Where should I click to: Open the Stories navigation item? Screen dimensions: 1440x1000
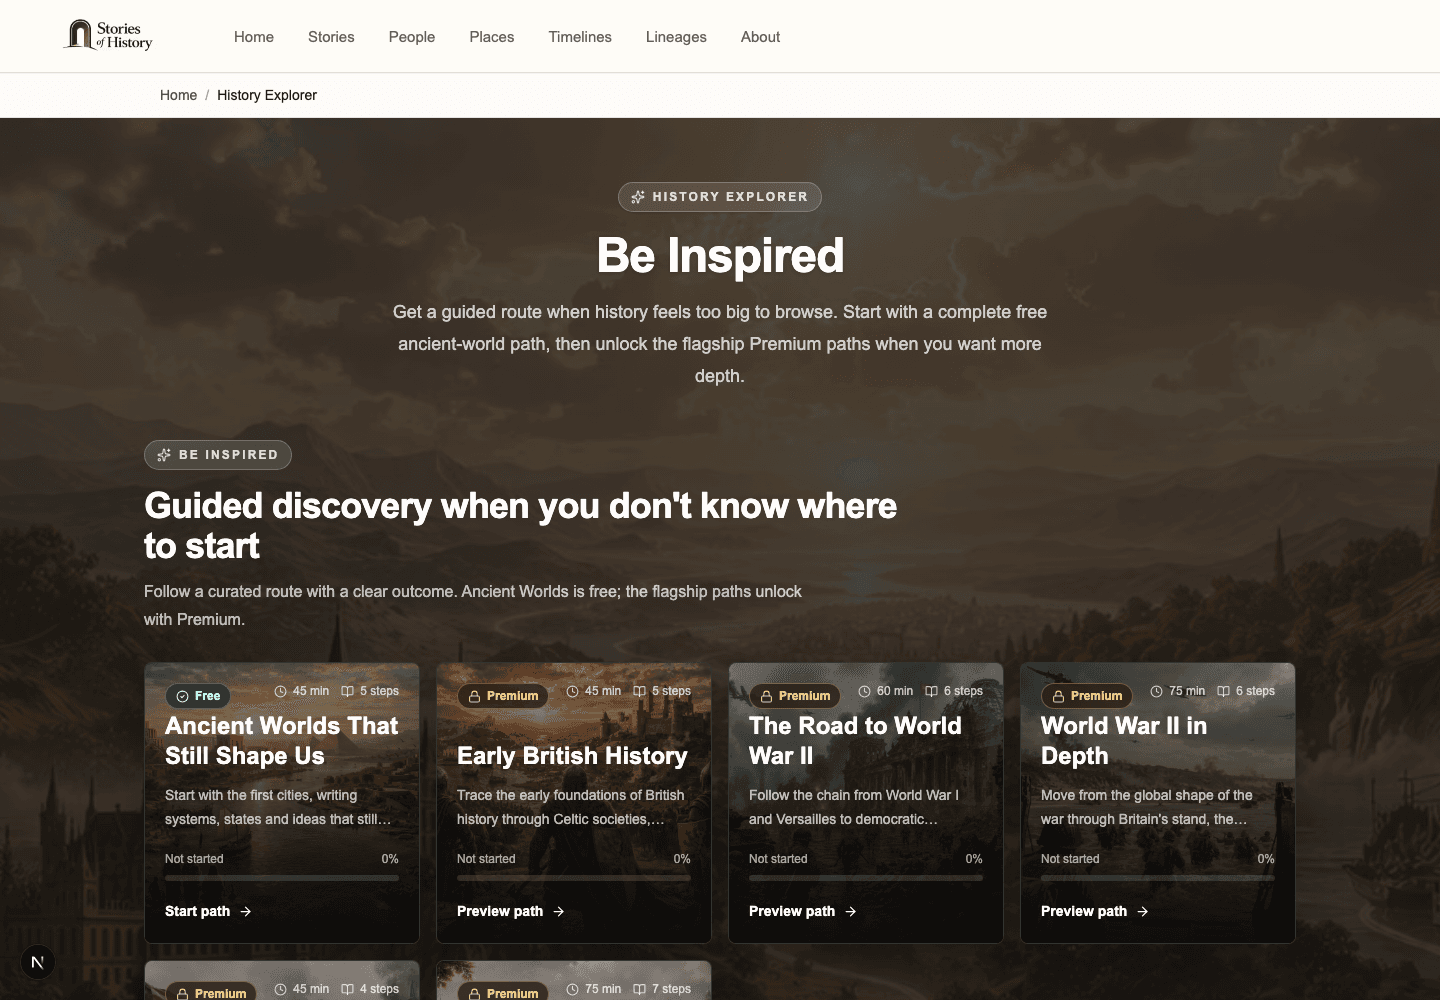click(331, 37)
